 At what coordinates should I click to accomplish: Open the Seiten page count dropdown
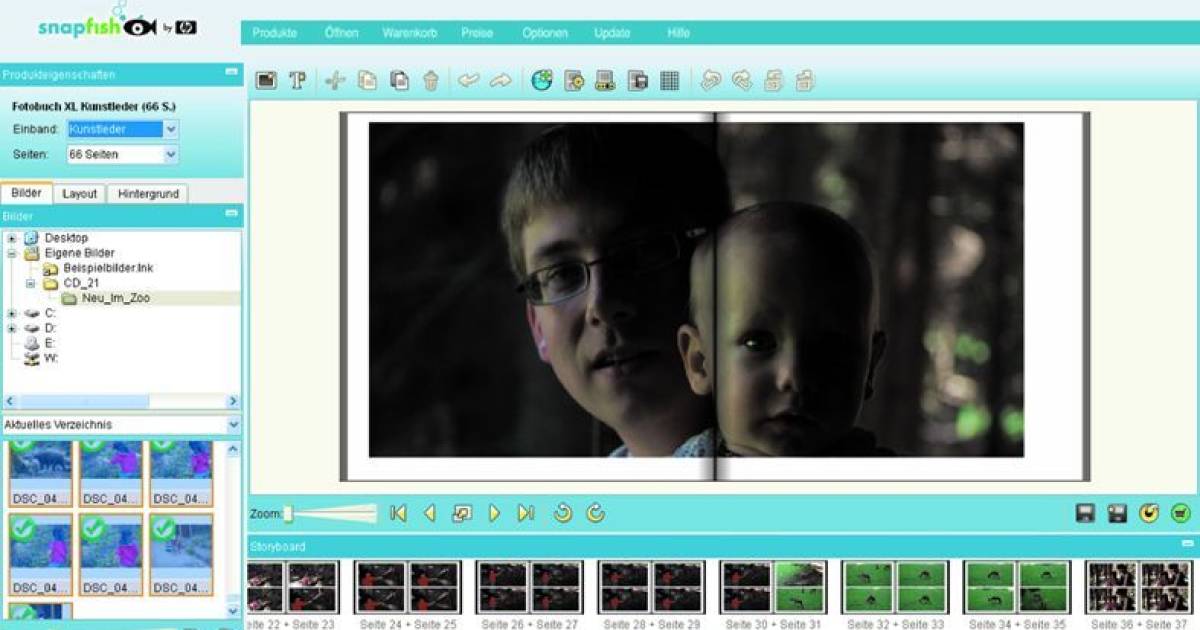pos(122,154)
